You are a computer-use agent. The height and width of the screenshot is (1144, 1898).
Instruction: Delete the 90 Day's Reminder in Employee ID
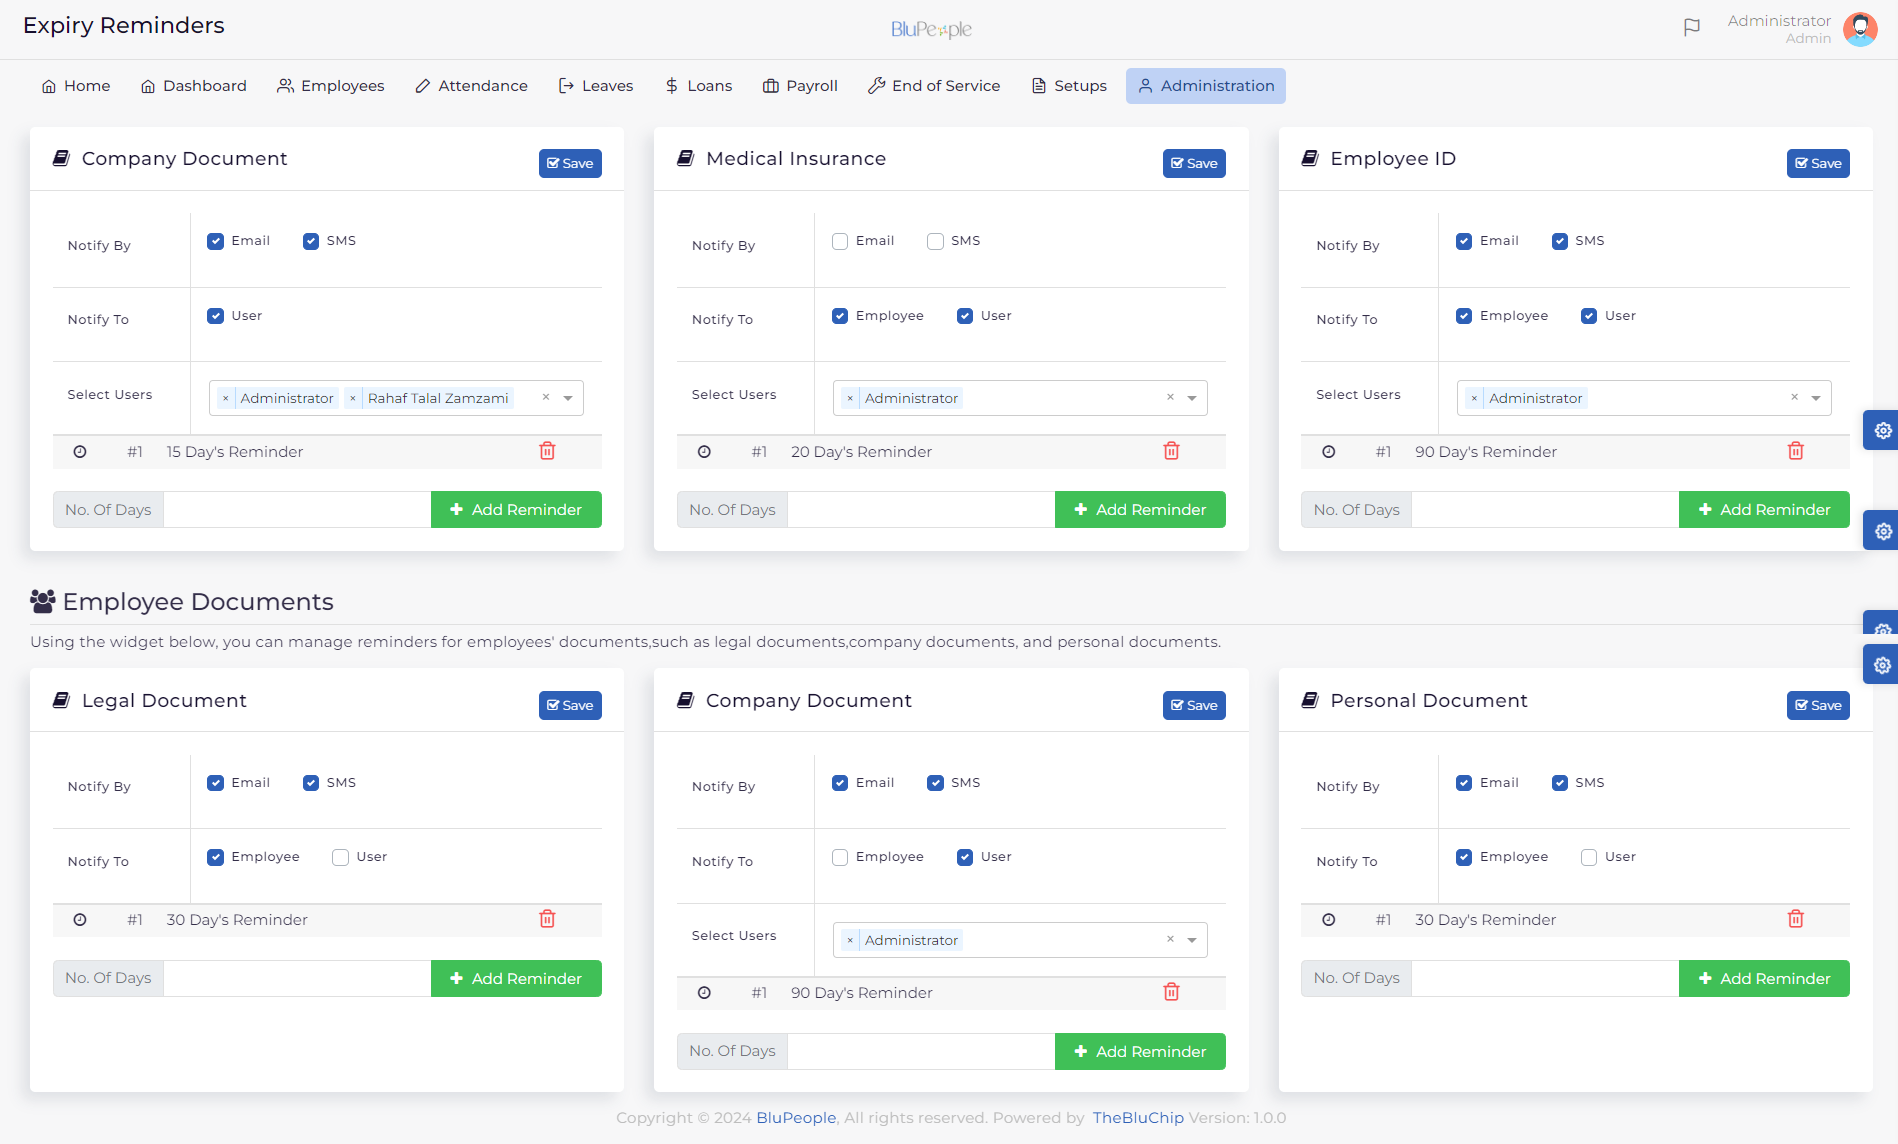coord(1795,451)
